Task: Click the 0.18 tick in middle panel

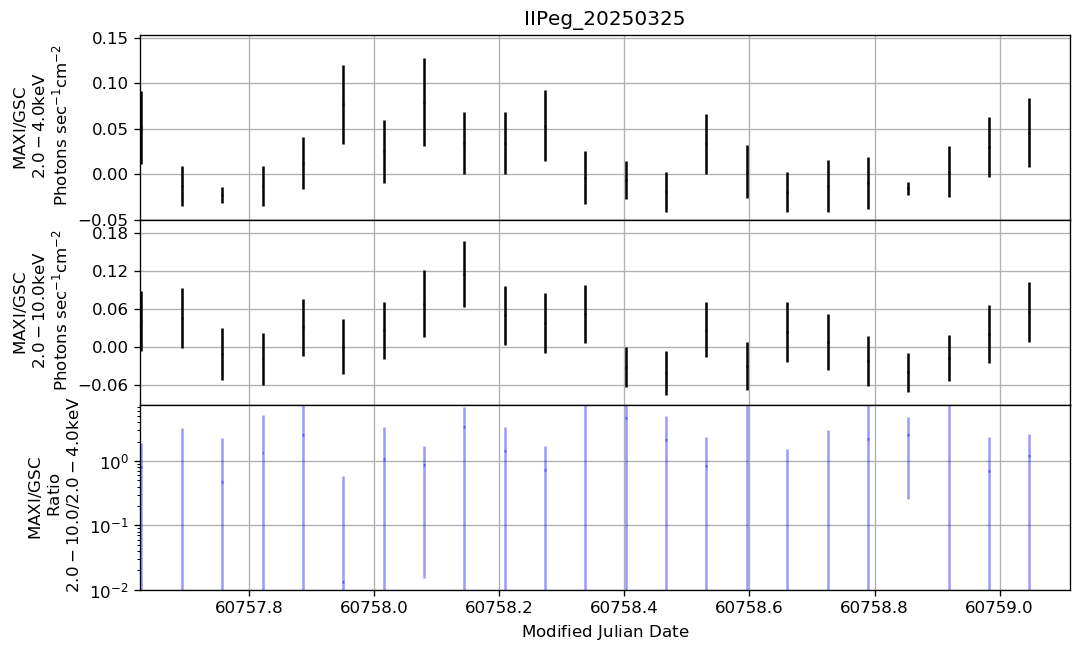Action: point(109,233)
